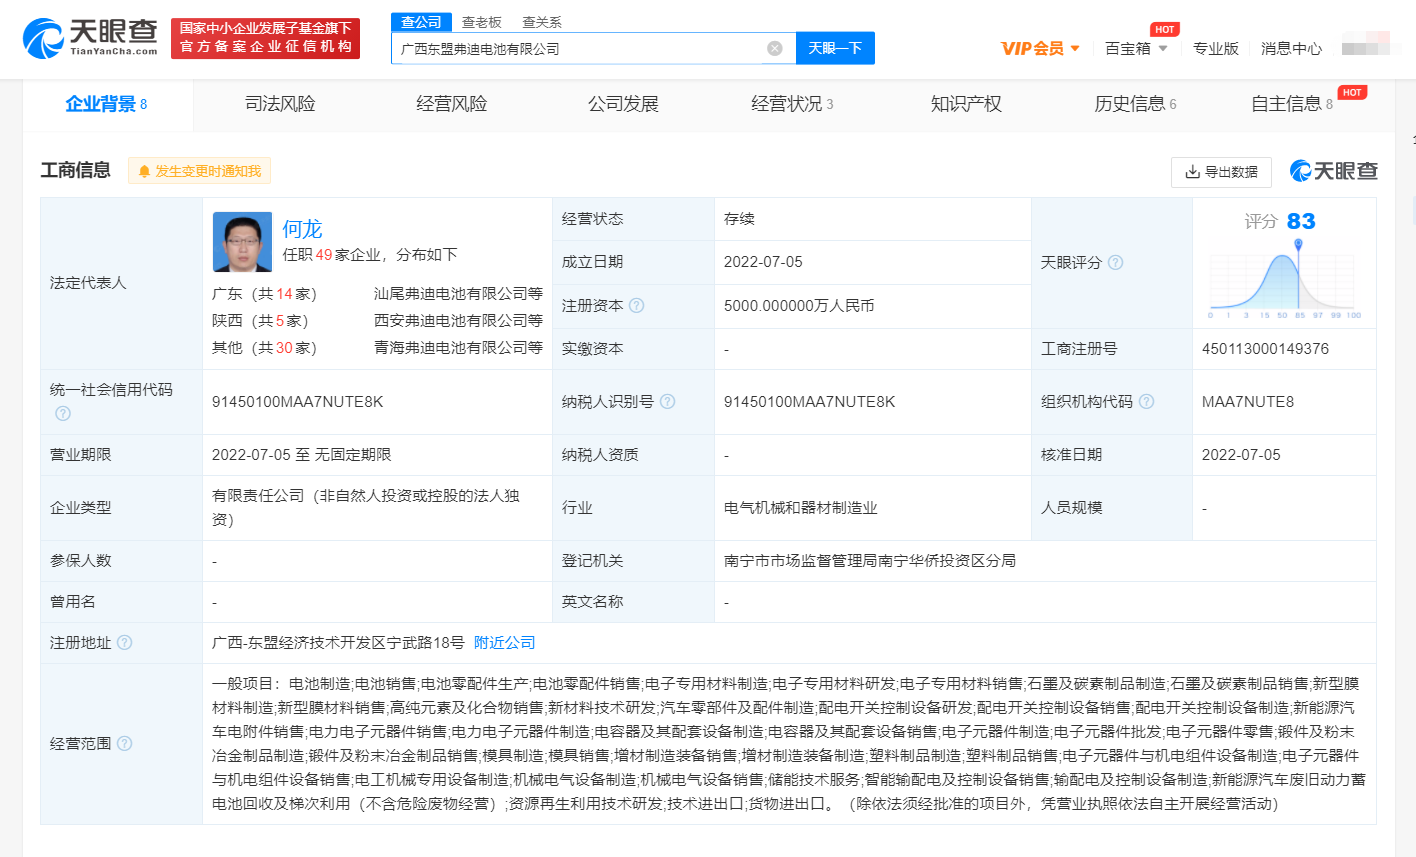Switch to the 查老板 search tab
Viewport: 1416px width, 857px height.
click(482, 22)
